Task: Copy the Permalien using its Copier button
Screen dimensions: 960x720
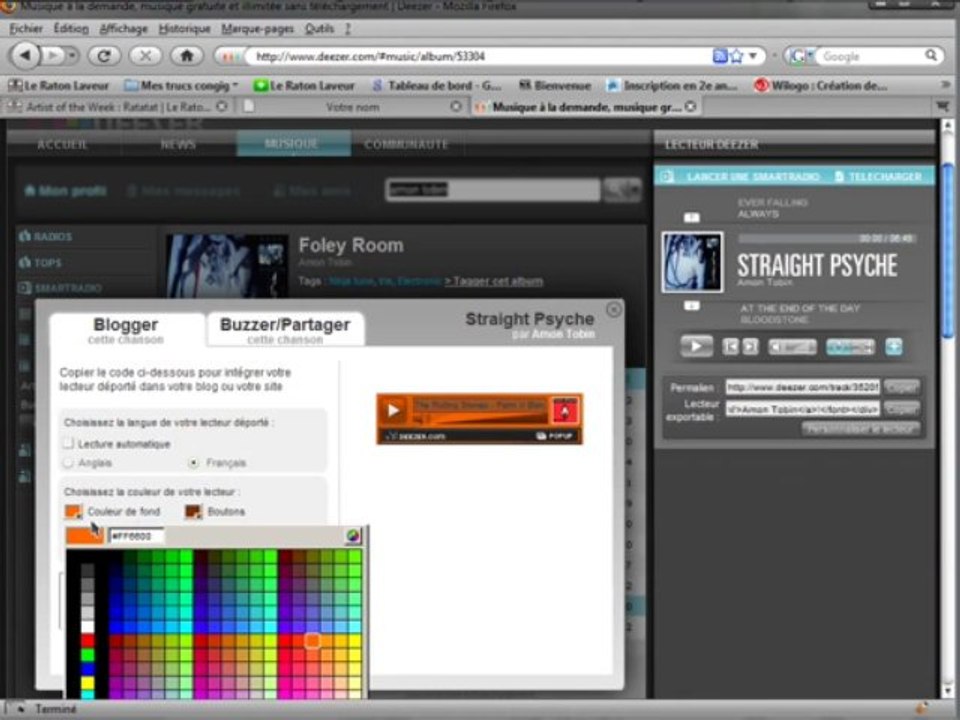Action: (901, 387)
